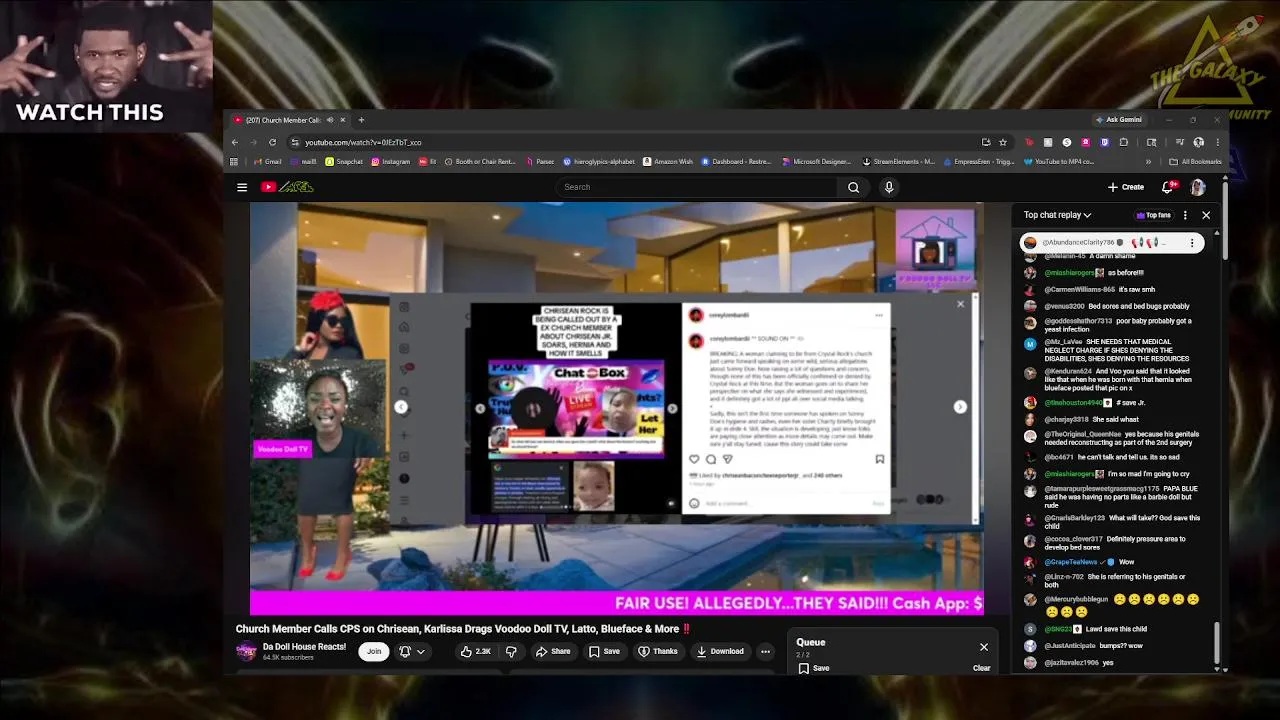Image resolution: width=1280 pixels, height=720 pixels.
Task: Click the YouTube logo
Action: coord(287,187)
